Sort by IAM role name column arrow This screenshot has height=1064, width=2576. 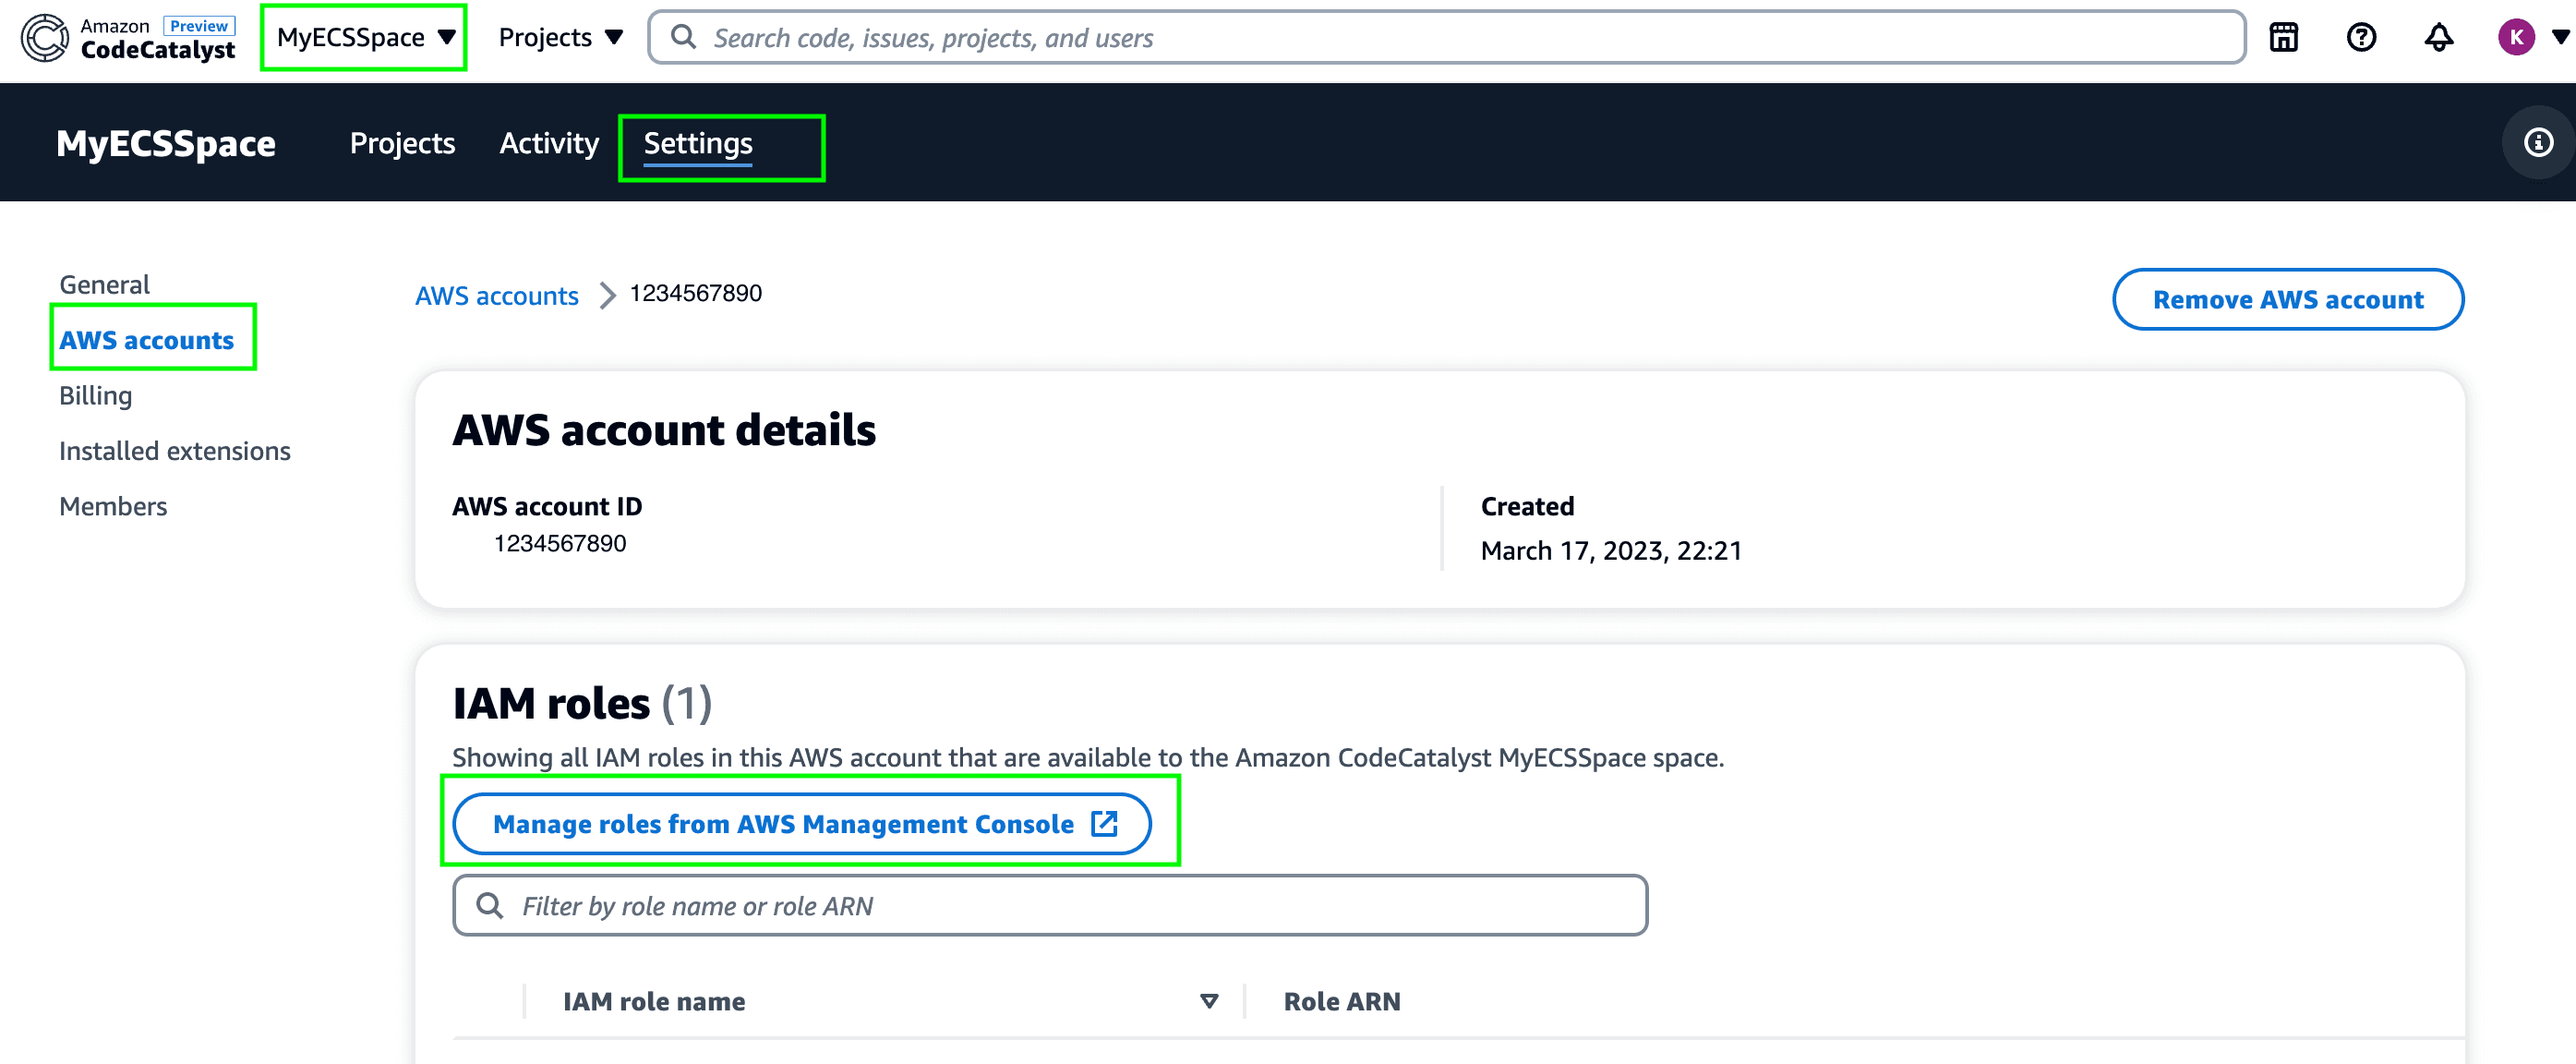coord(1209,1001)
